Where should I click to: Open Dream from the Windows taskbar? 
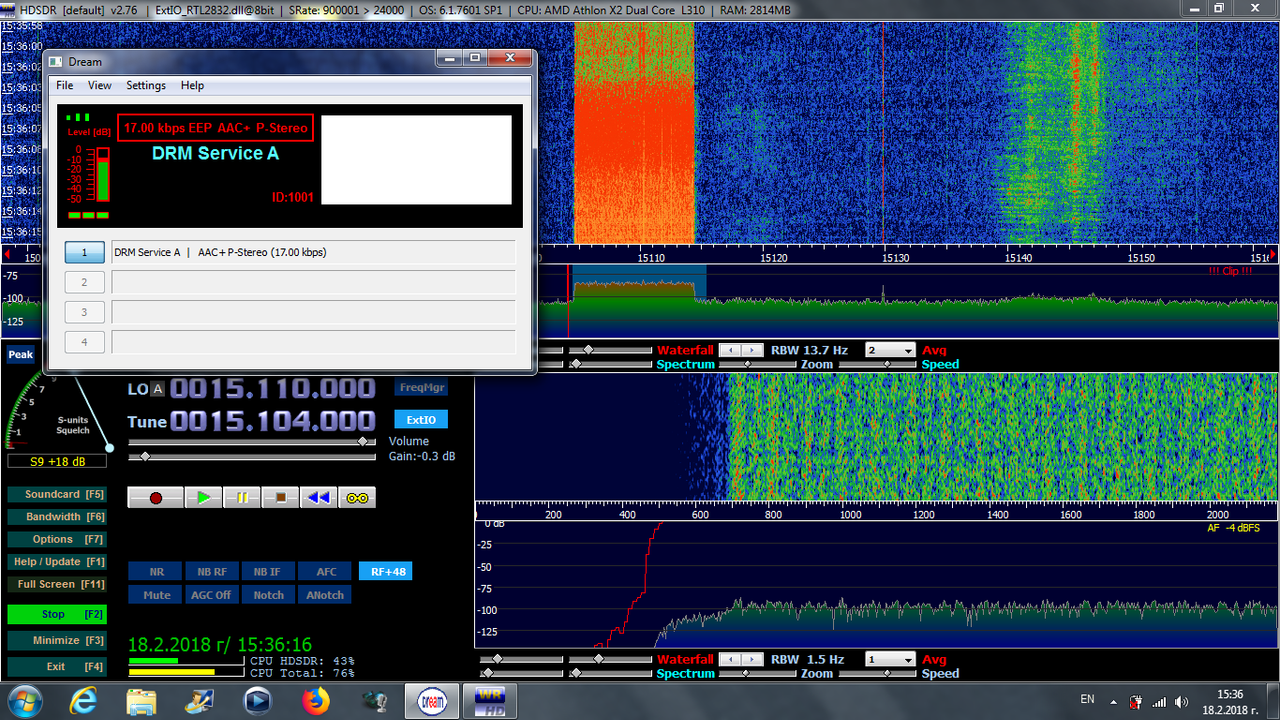pyautogui.click(x=431, y=701)
